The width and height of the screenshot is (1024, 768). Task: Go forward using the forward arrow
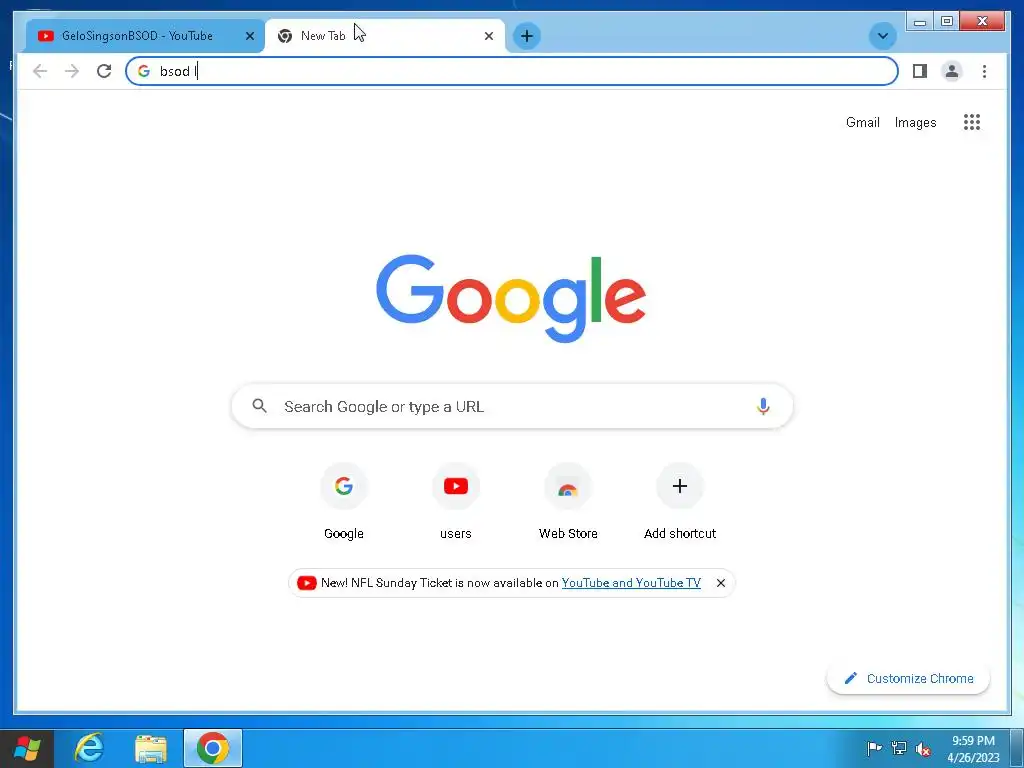(72, 71)
